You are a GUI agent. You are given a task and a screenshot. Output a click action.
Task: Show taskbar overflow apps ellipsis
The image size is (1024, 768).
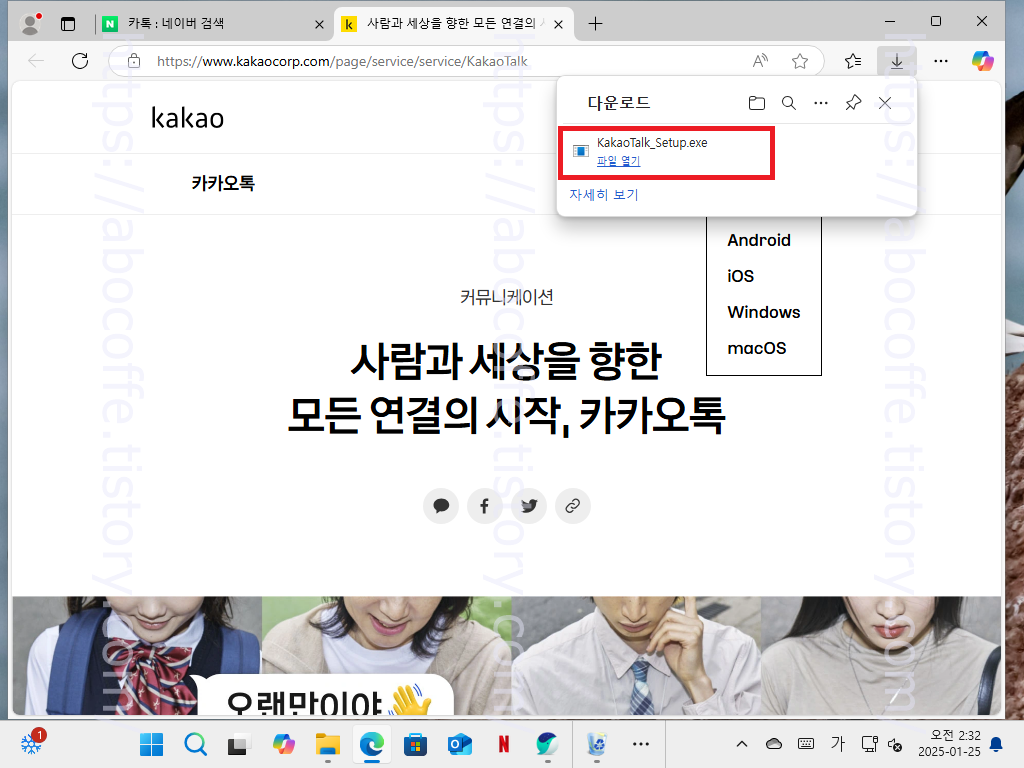[x=641, y=744]
